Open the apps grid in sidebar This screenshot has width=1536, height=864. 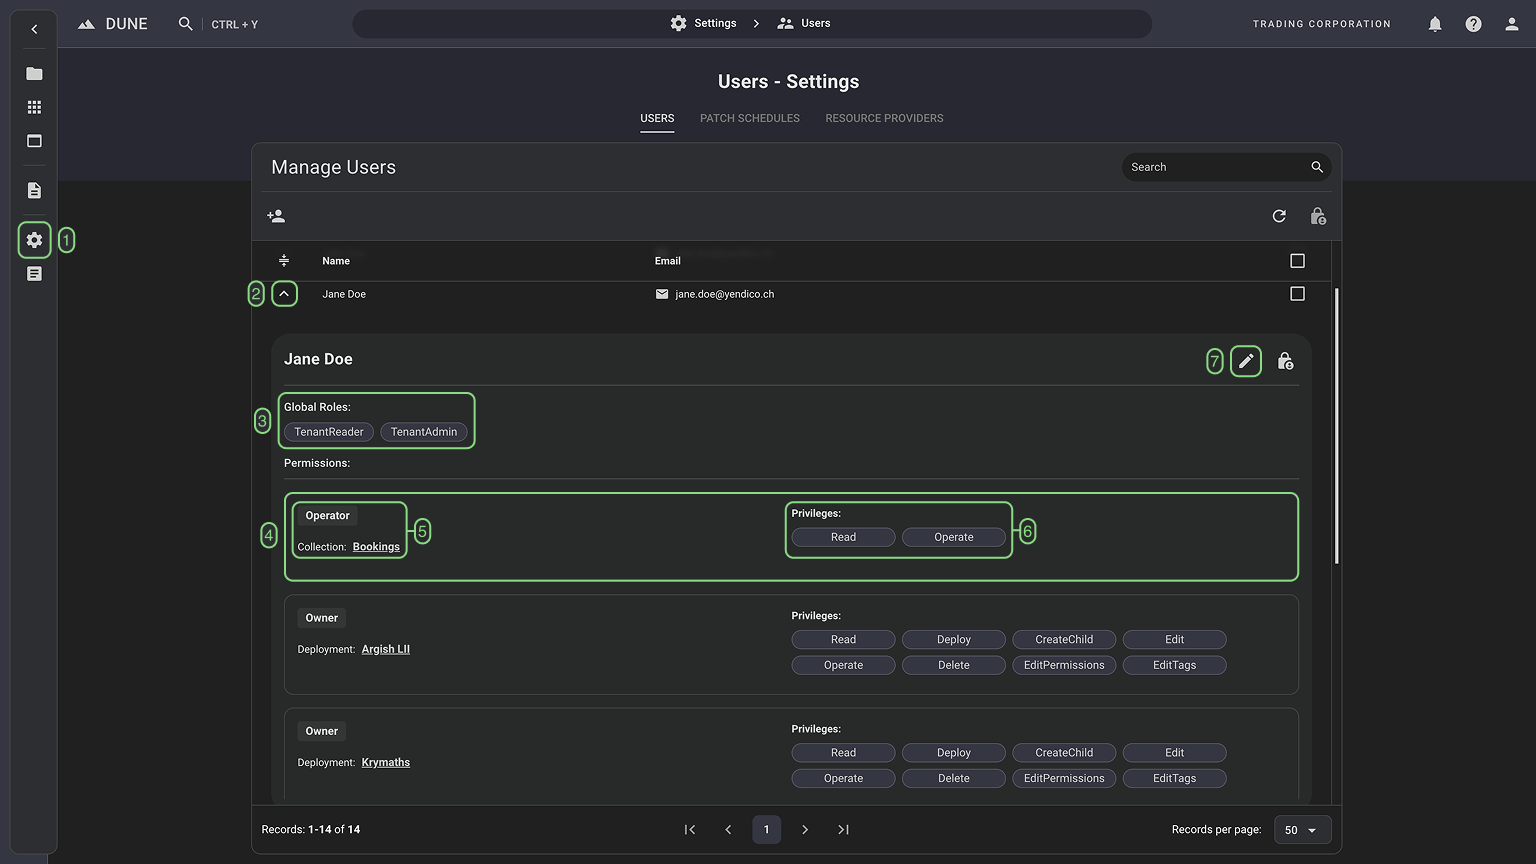tap(34, 107)
